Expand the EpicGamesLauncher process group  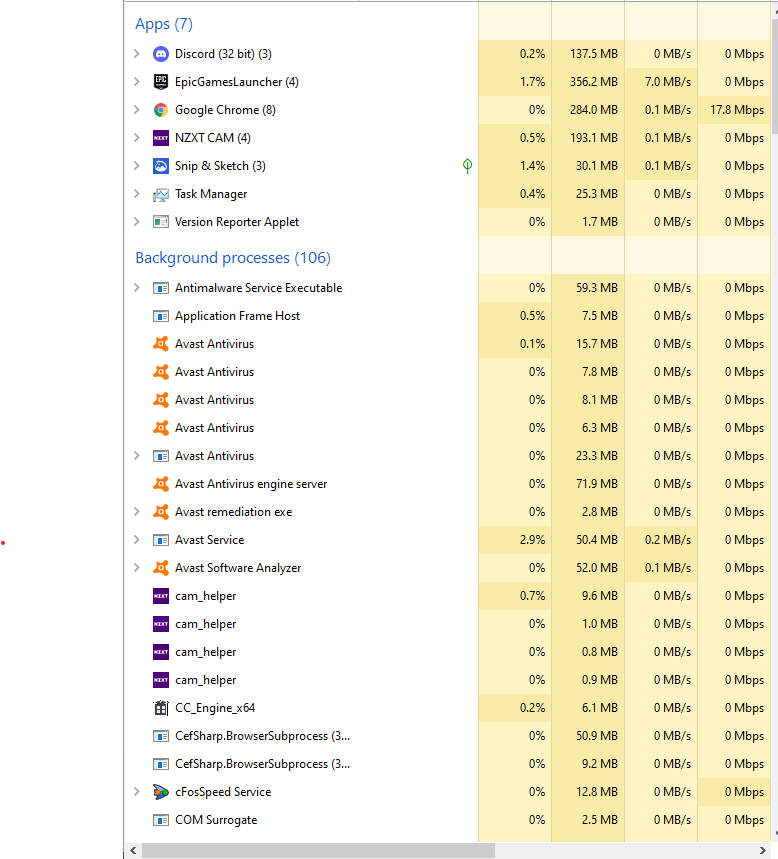click(137, 82)
